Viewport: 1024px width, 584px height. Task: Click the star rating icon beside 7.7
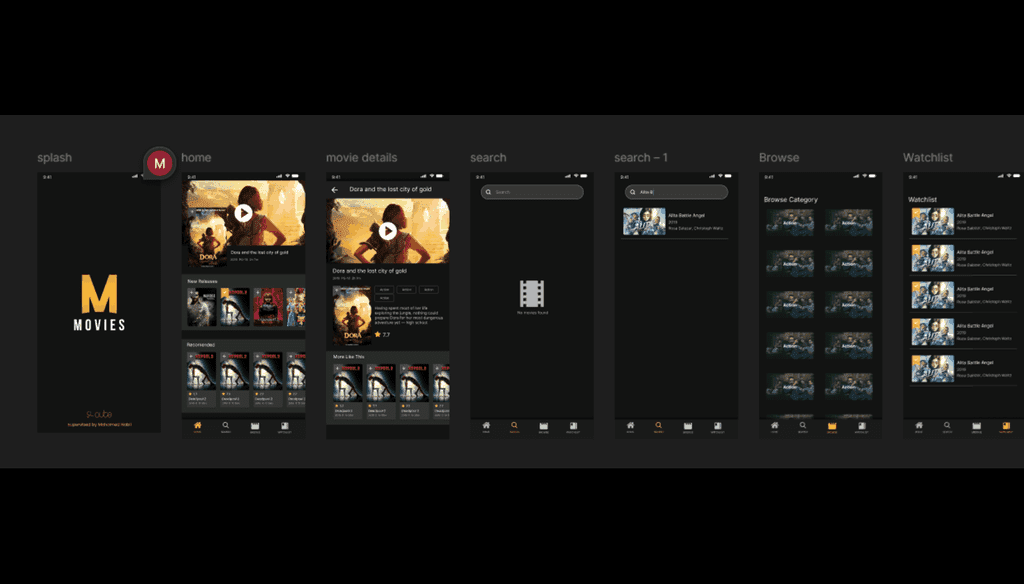(377, 334)
